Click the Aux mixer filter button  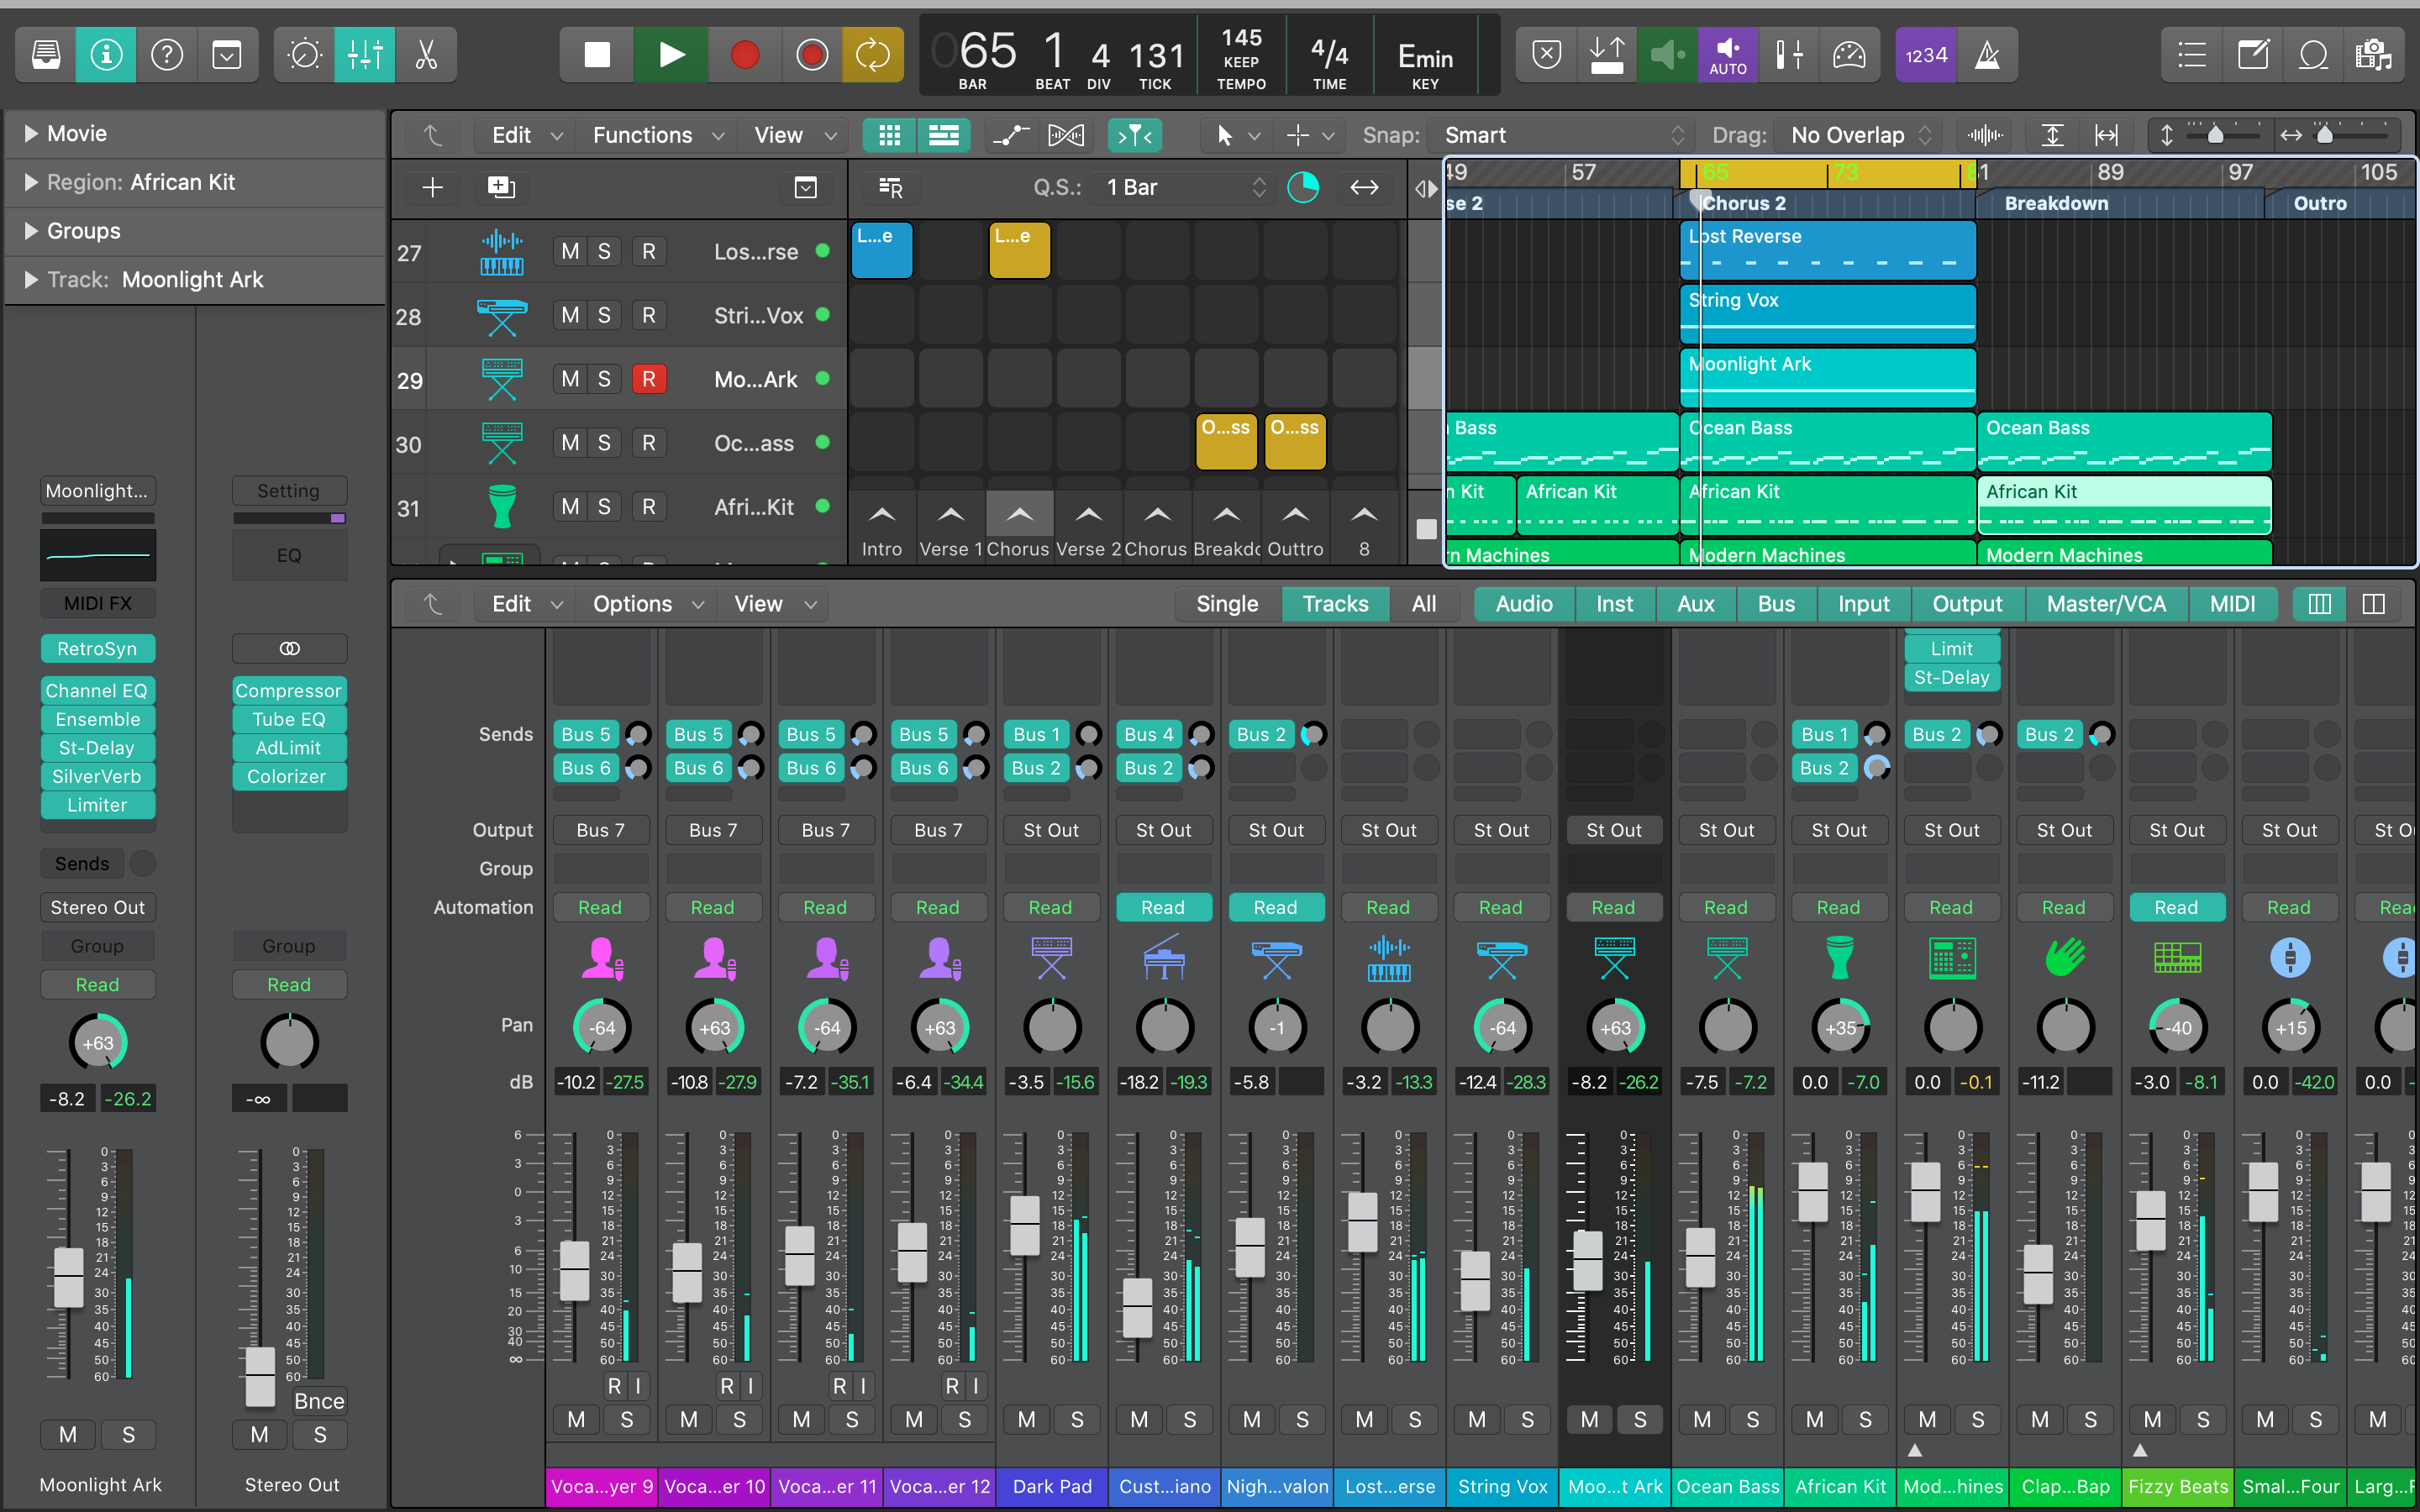click(1695, 604)
